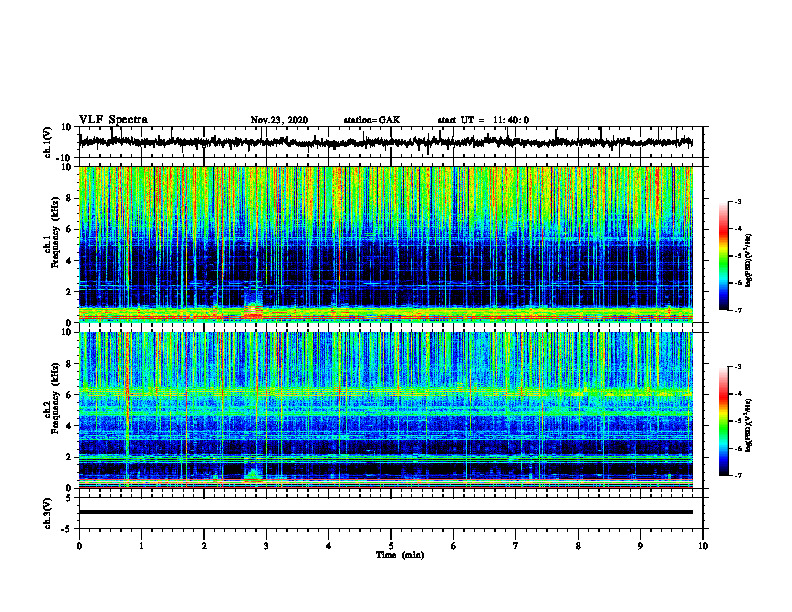Click the "Time (min)" axis title
The width and height of the screenshot is (792, 612).
coord(400,555)
